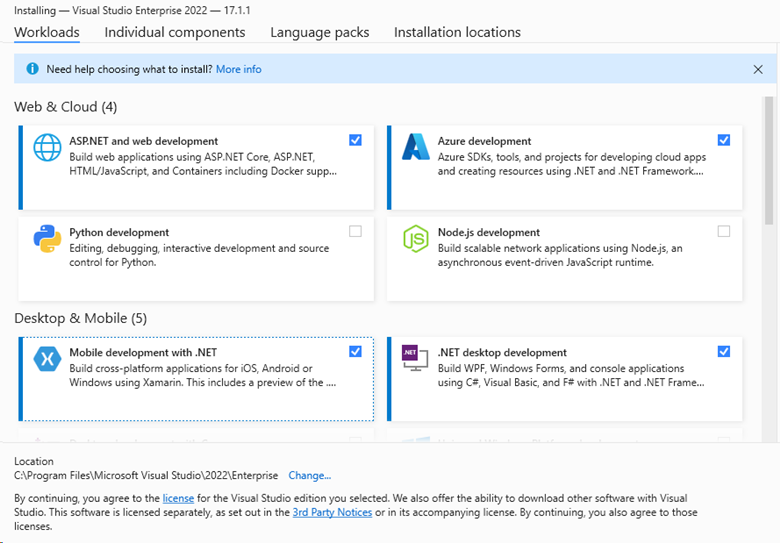Click the blue info circle icon
The image size is (780, 543).
(32, 69)
